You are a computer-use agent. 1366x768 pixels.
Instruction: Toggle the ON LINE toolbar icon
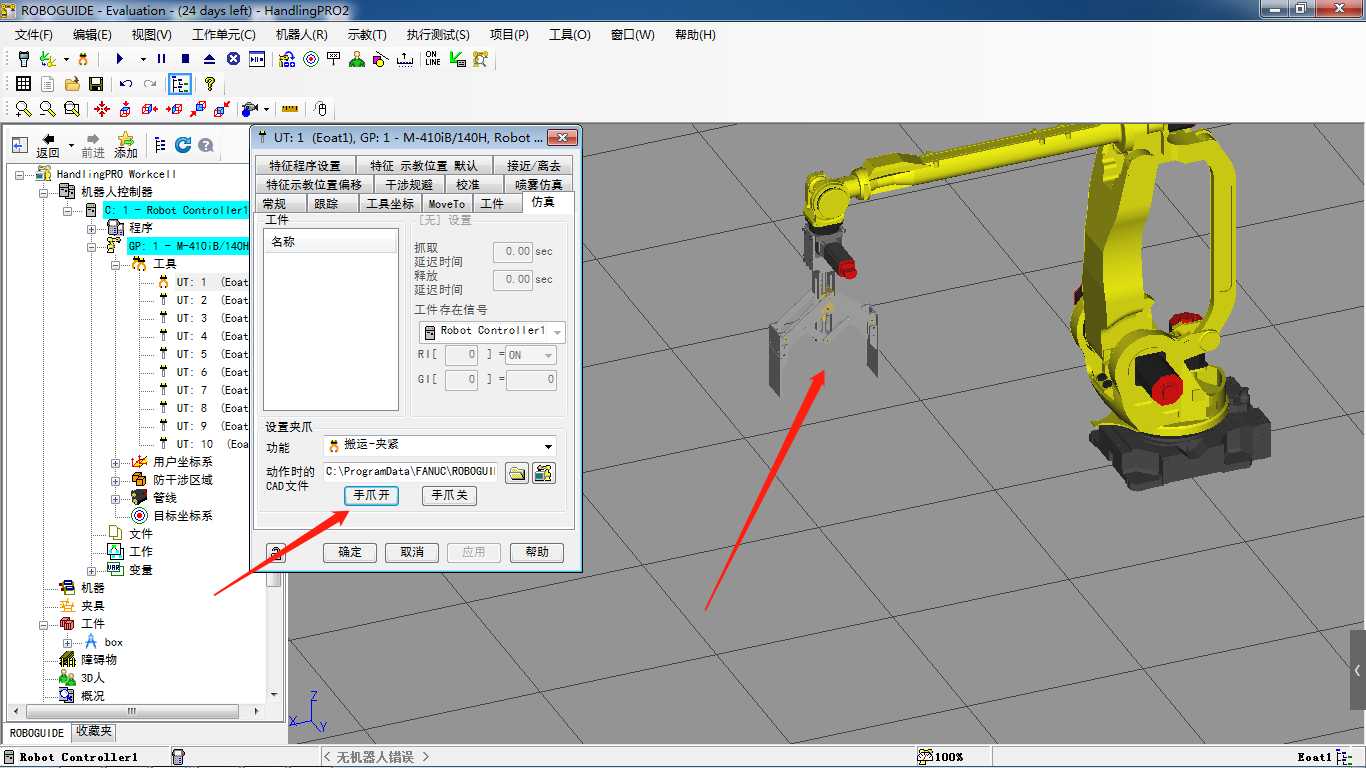pyautogui.click(x=432, y=59)
